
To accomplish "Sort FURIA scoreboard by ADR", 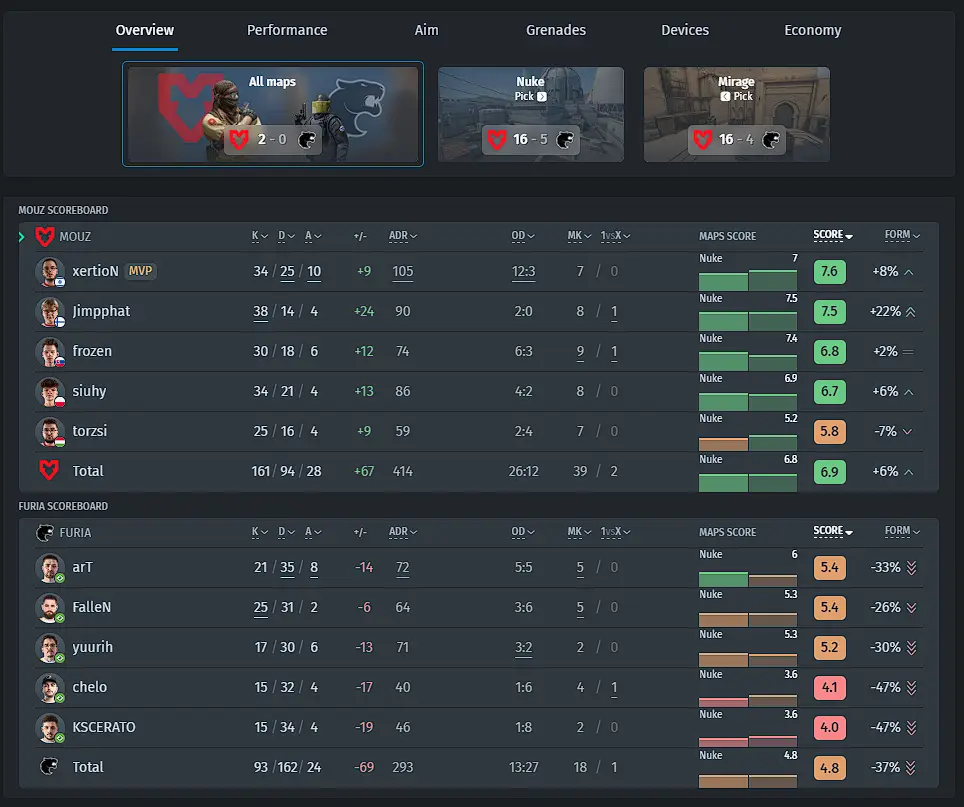I will 403,532.
